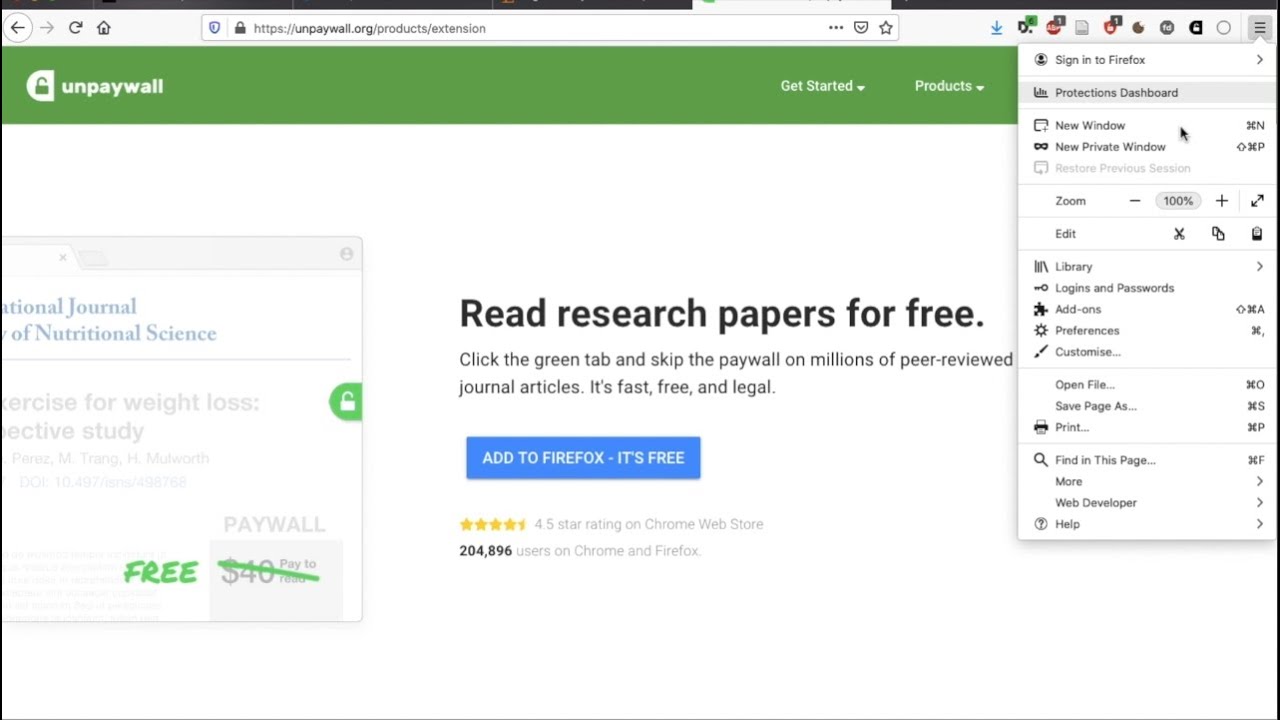This screenshot has height=720, width=1280.
Task: Expand Sign in to Firefox submenu
Action: [x=1147, y=60]
